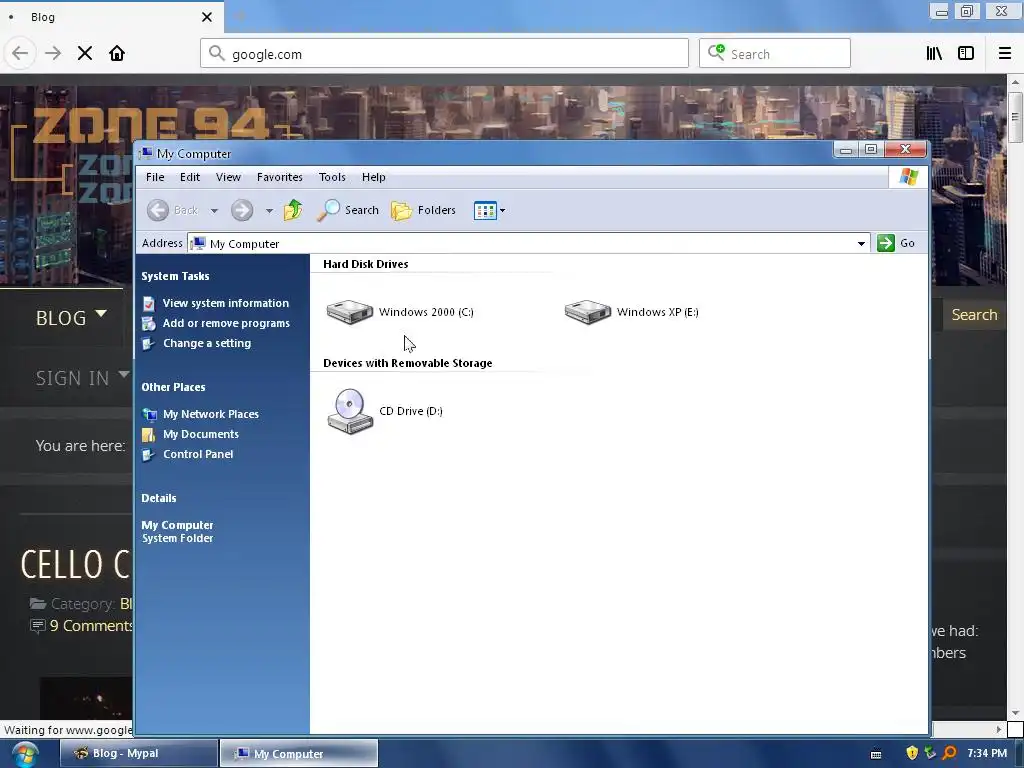Viewport: 1024px width, 768px height.
Task: Click the google.com URL bar
Action: 444,54
